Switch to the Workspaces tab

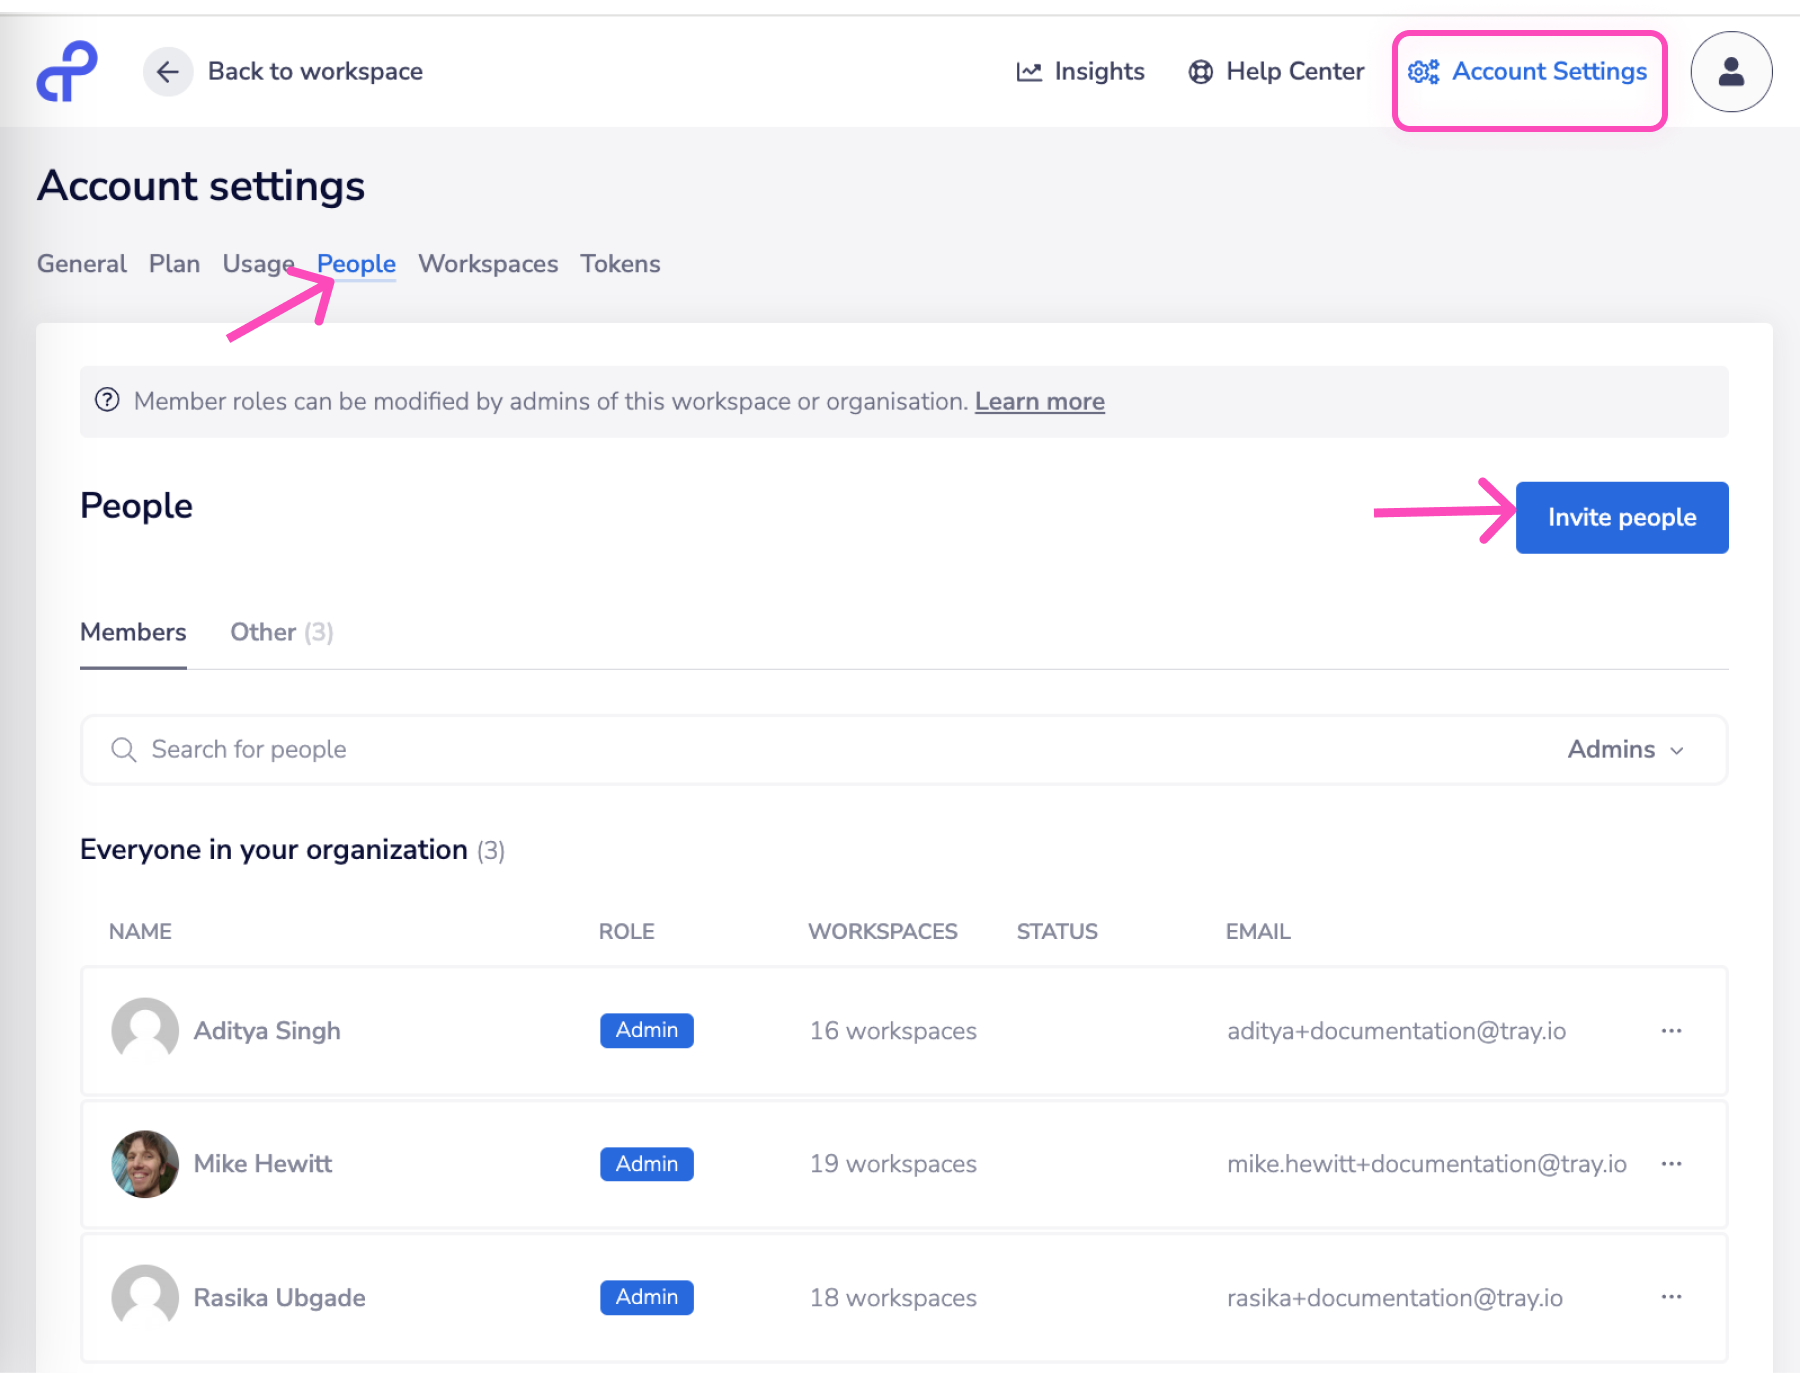pos(488,264)
